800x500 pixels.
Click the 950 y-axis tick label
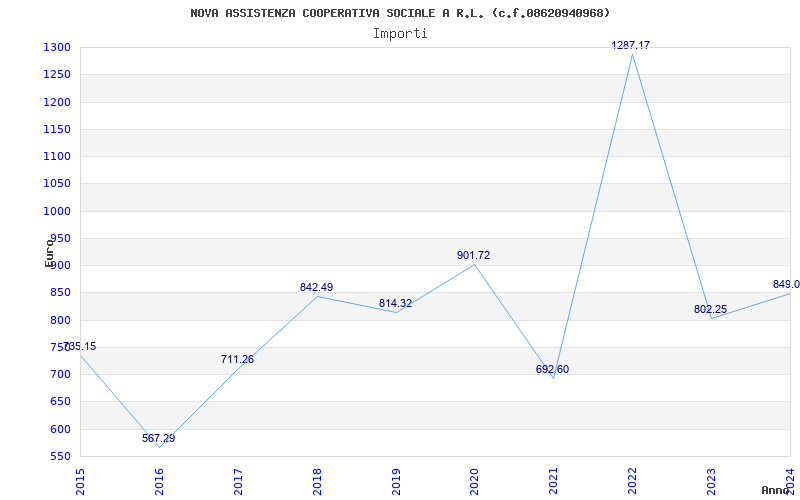[x=60, y=238]
